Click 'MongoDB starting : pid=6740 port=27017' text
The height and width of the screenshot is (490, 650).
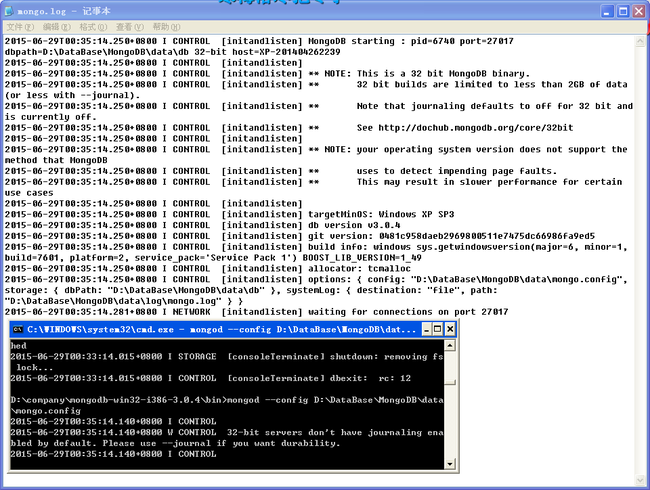point(411,41)
